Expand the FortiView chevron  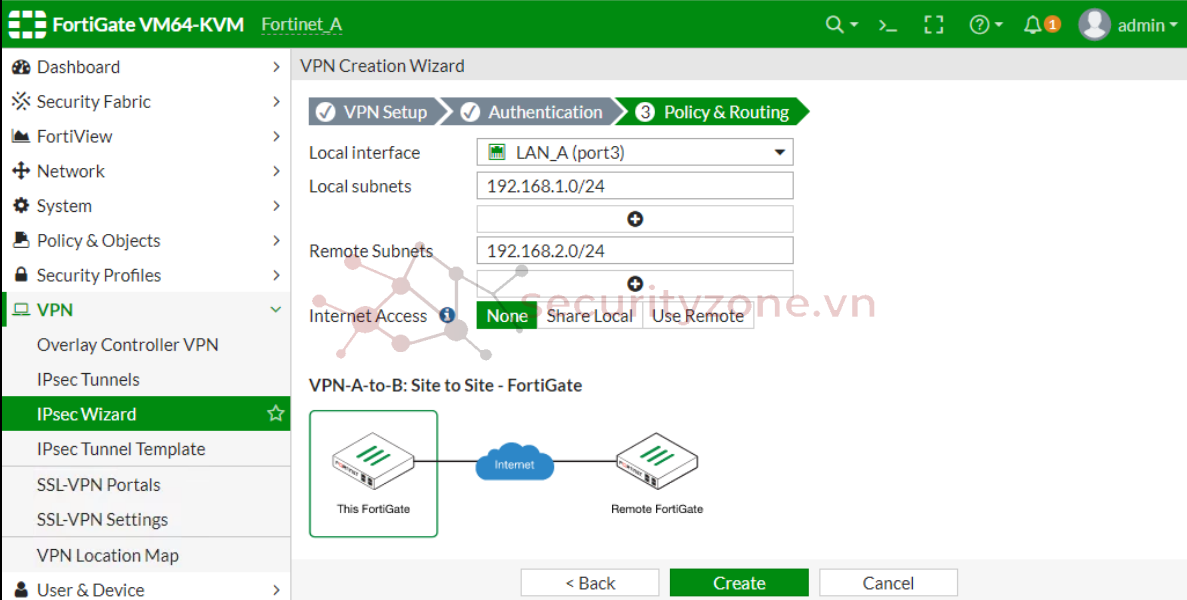[276, 136]
